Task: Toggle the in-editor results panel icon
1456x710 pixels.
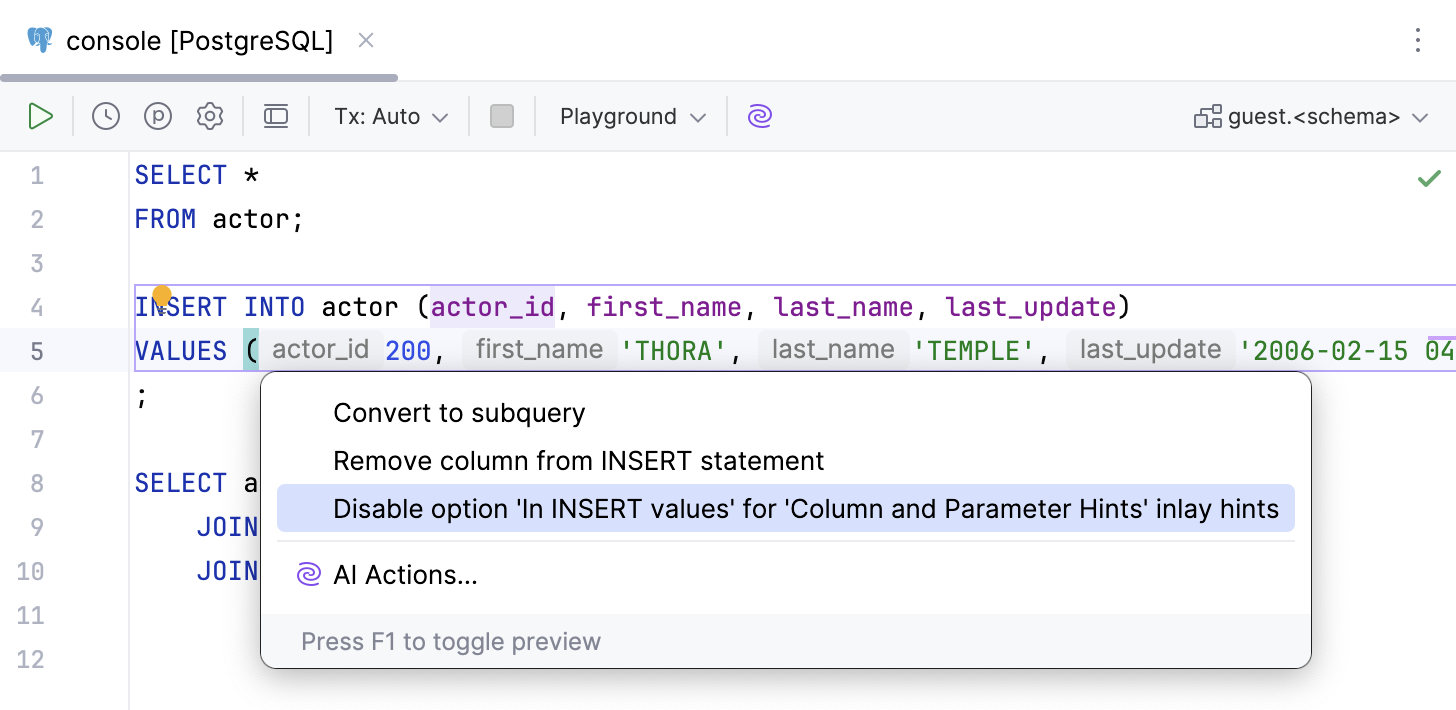Action: (x=276, y=115)
